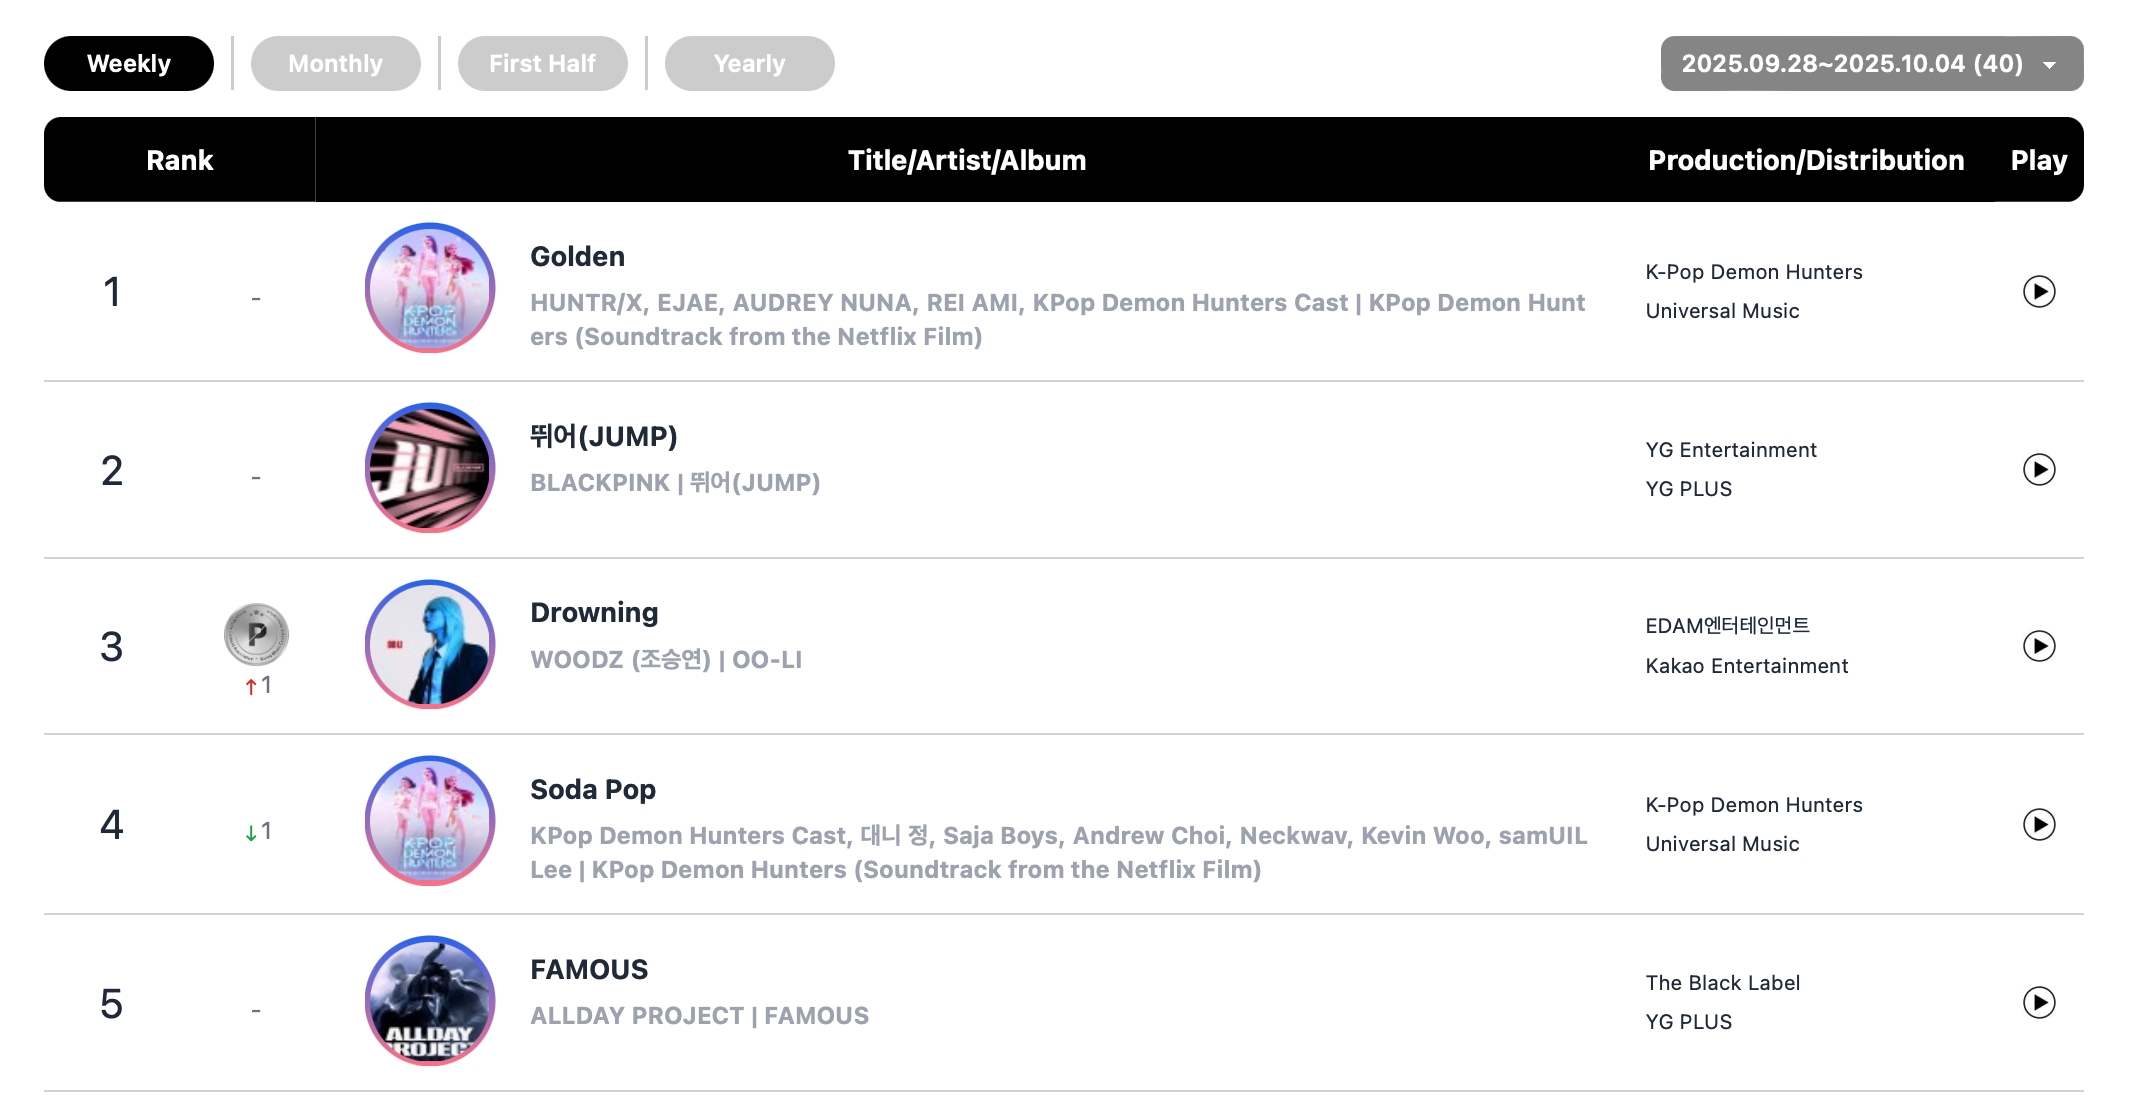Click the Drowning song title
Image resolution: width=2134 pixels, height=1102 pixels.
pyautogui.click(x=594, y=613)
